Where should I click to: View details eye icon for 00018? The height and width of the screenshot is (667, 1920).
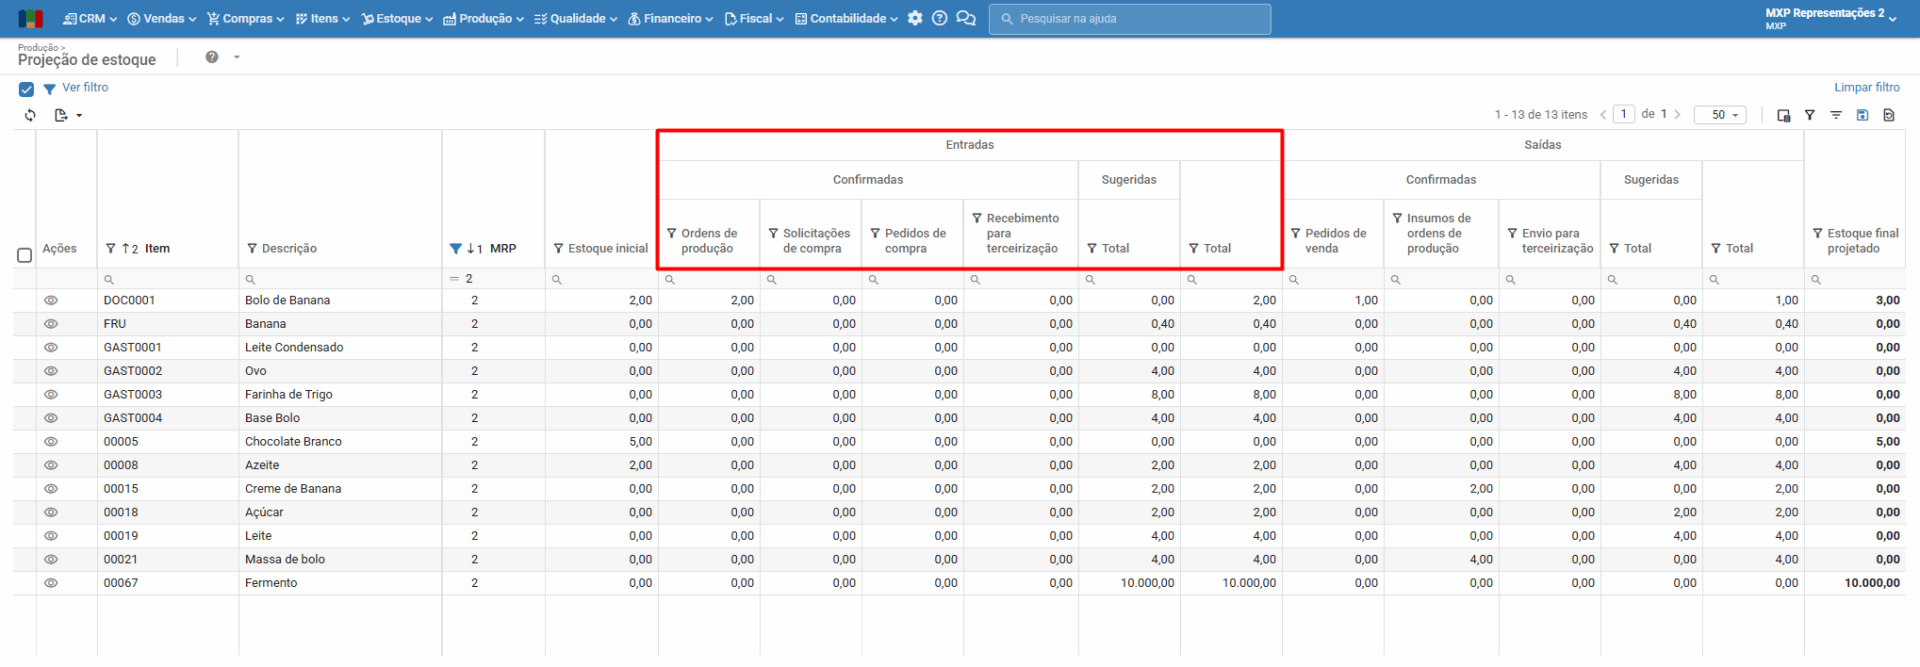point(51,512)
